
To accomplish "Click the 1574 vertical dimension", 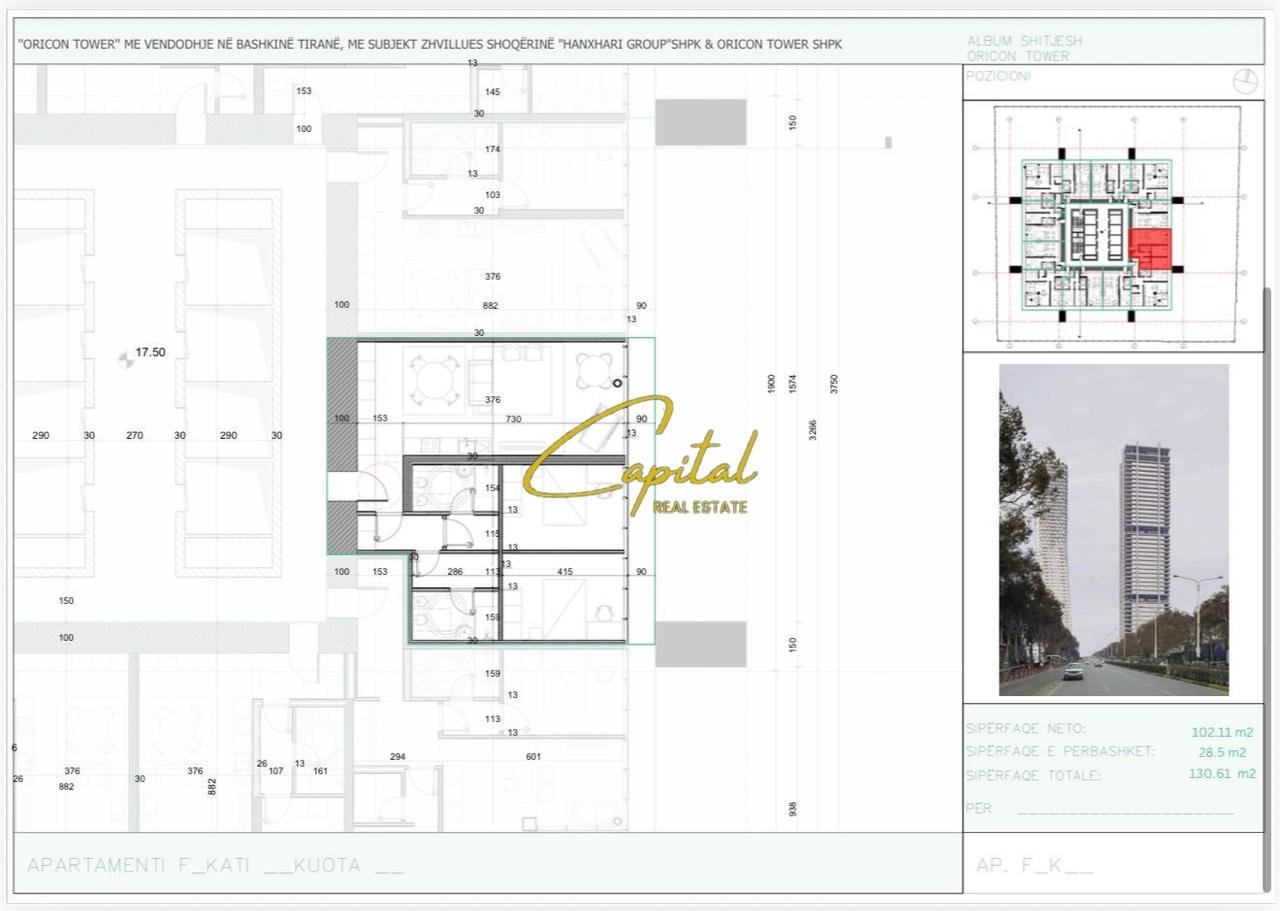I will pos(792,383).
